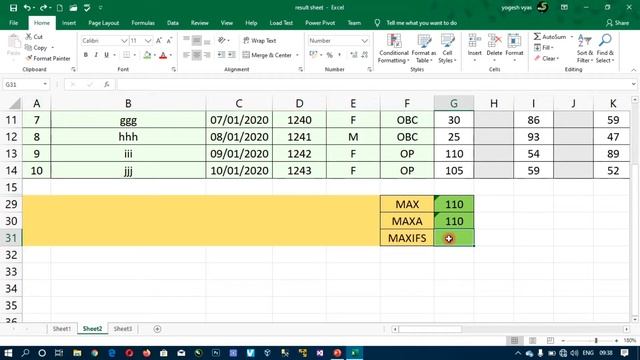640x360 pixels.
Task: Open the Sheet1 worksheet tab
Action: point(62,329)
